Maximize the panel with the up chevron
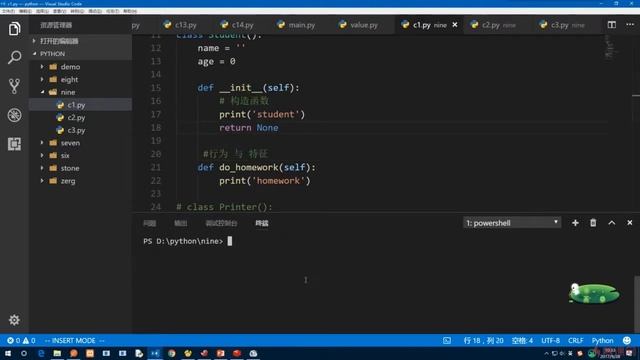 [611, 223]
